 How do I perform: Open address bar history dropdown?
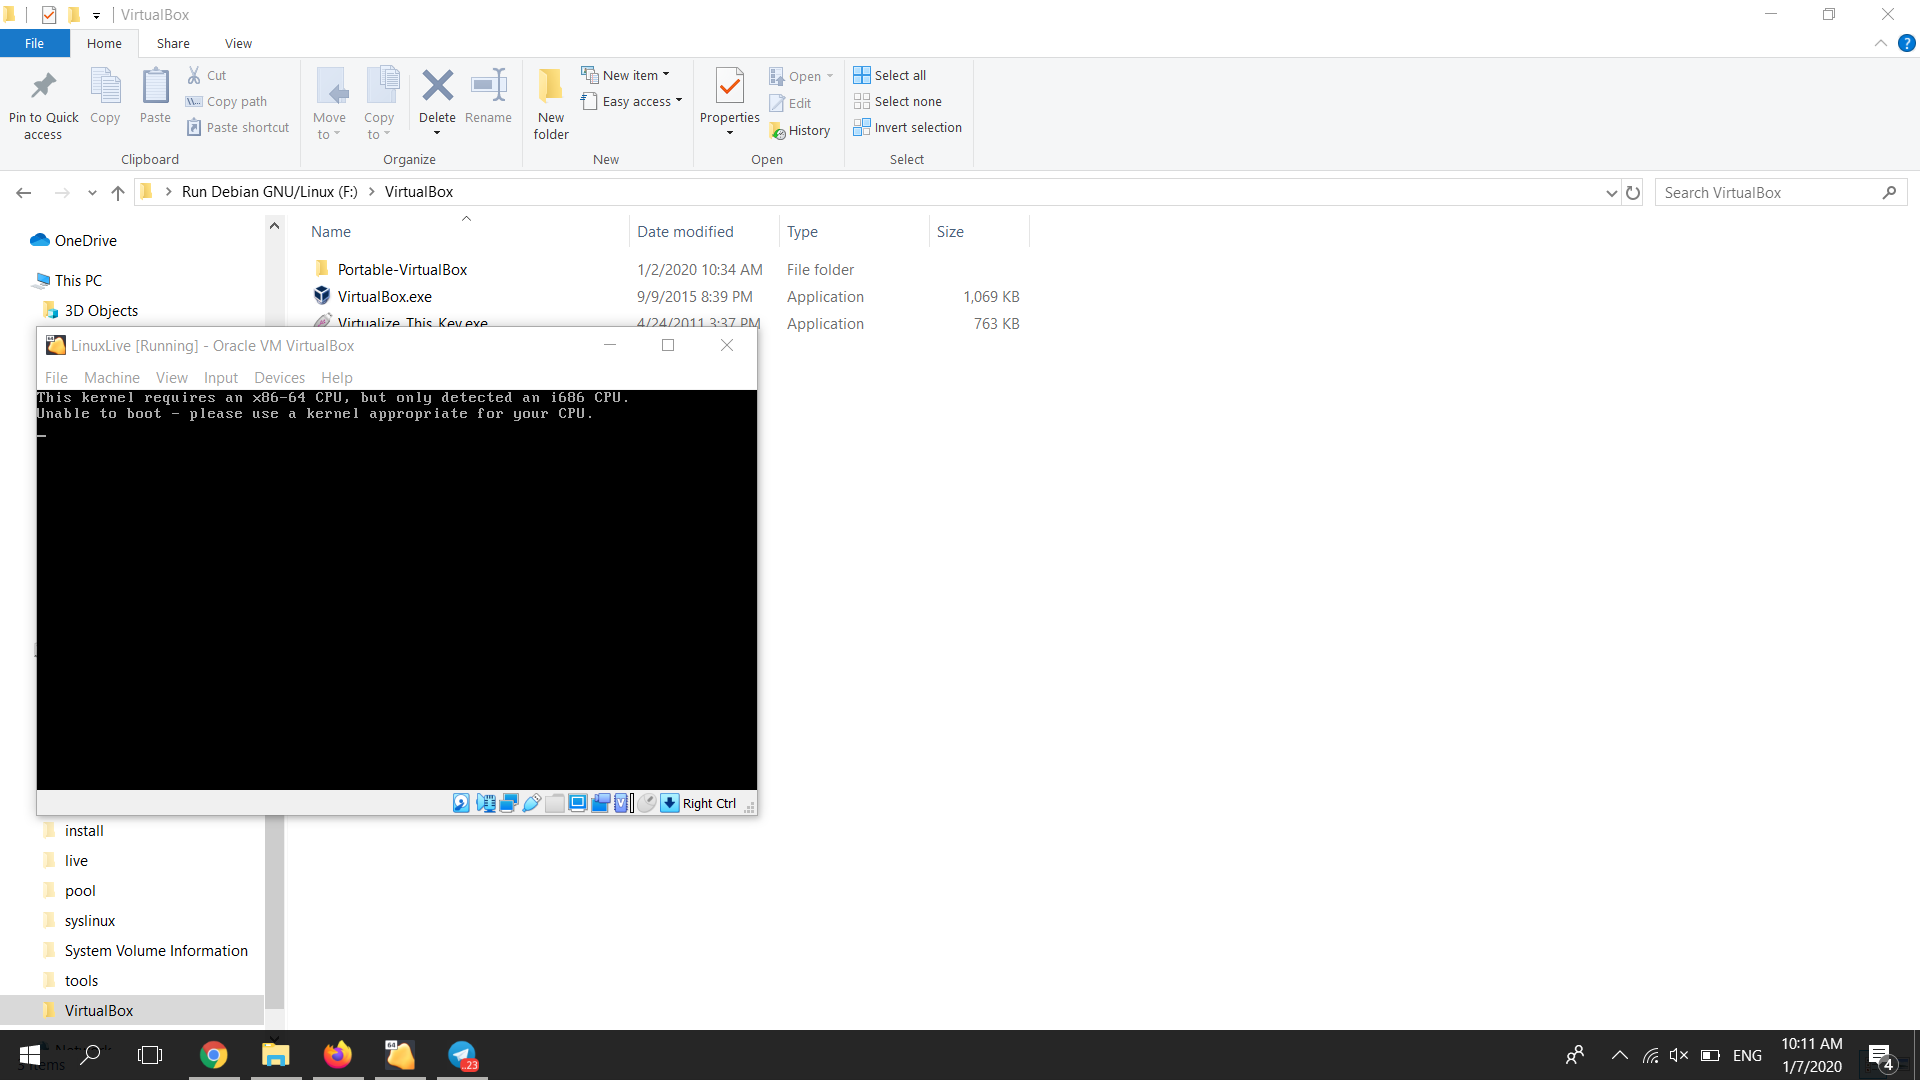coord(1611,193)
